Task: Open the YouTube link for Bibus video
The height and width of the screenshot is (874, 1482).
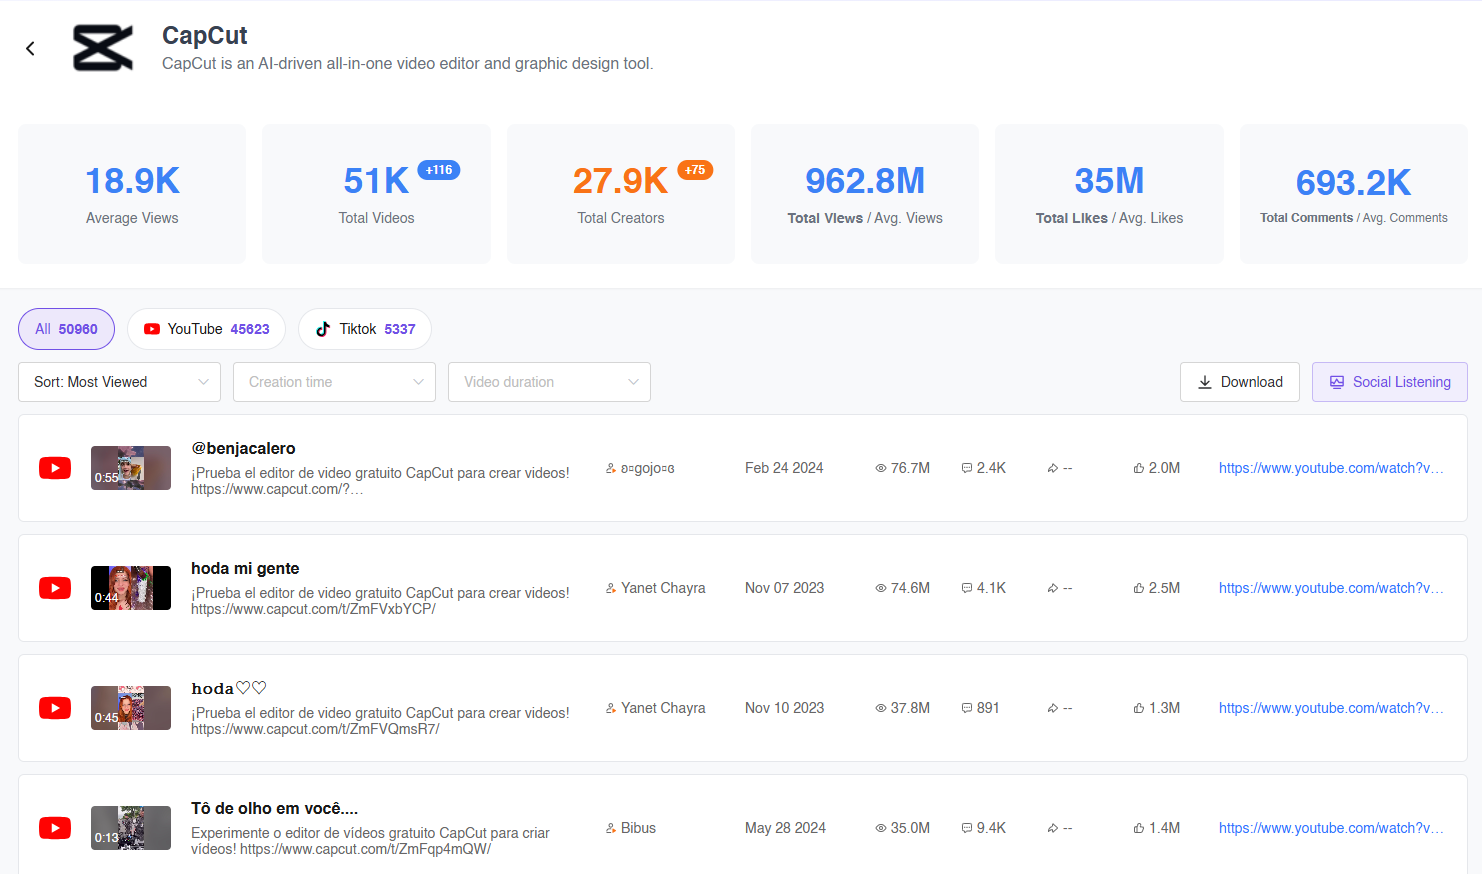Action: pos(1331,828)
